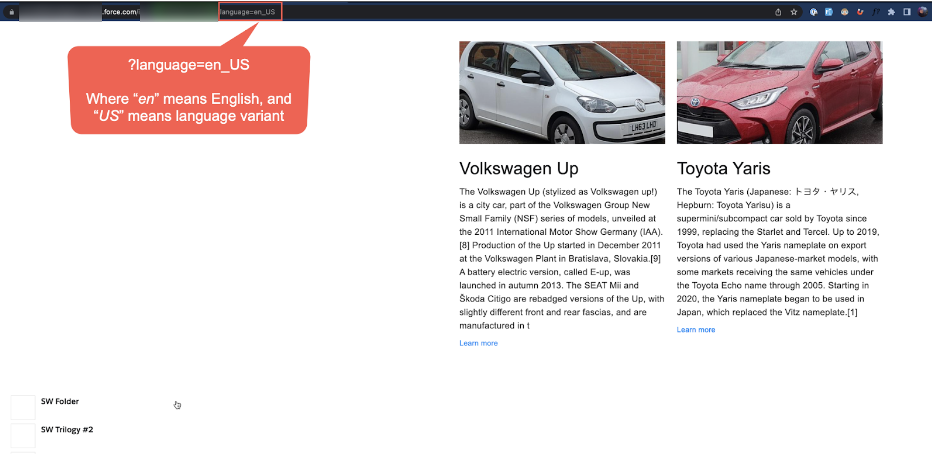
Task: Open the f? script extension icon
Action: [x=876, y=12]
